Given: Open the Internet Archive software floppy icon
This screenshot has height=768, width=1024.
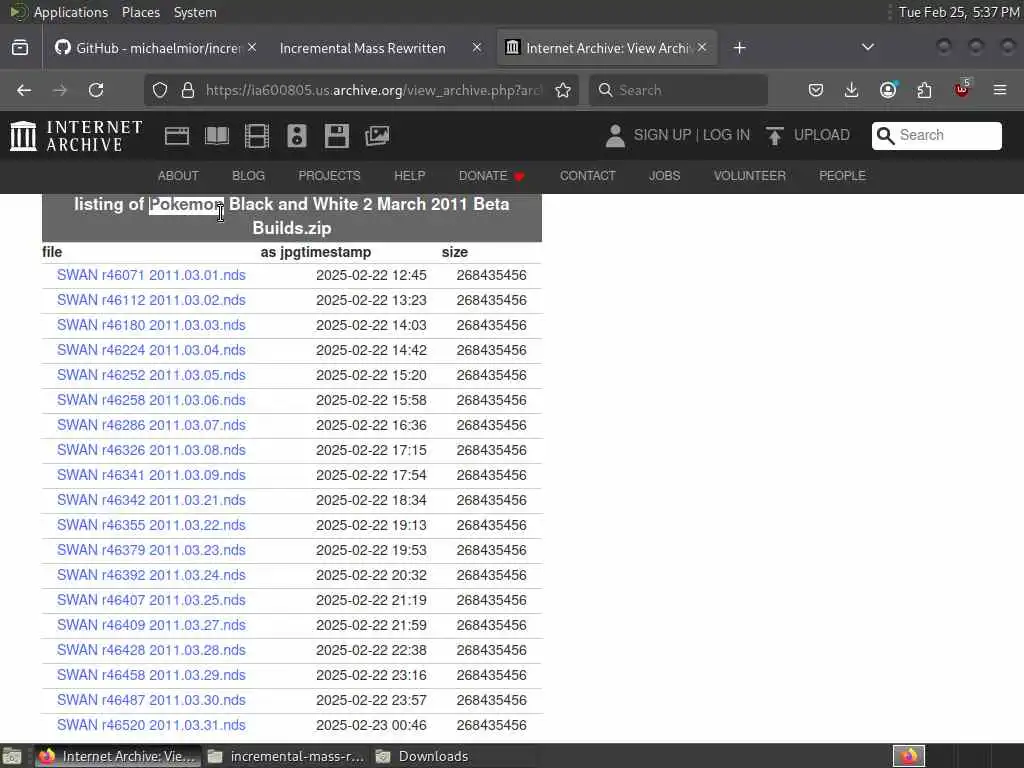Looking at the screenshot, I should coord(337,136).
